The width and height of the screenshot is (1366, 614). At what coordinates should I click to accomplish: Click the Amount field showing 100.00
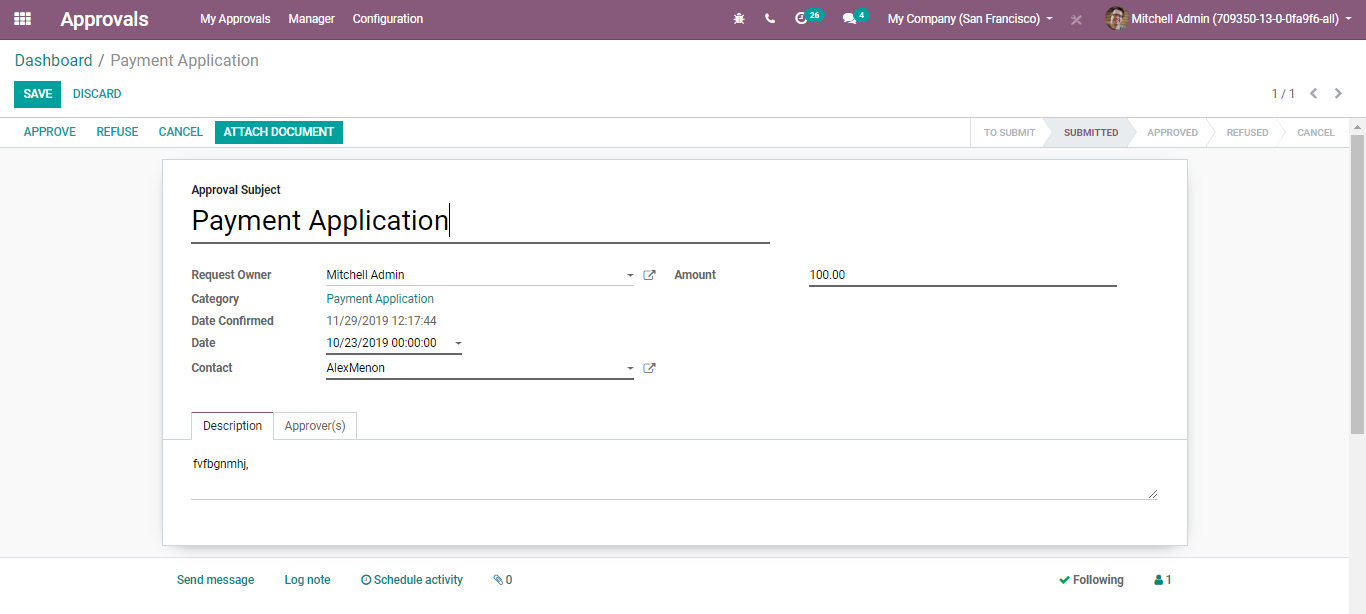point(962,275)
